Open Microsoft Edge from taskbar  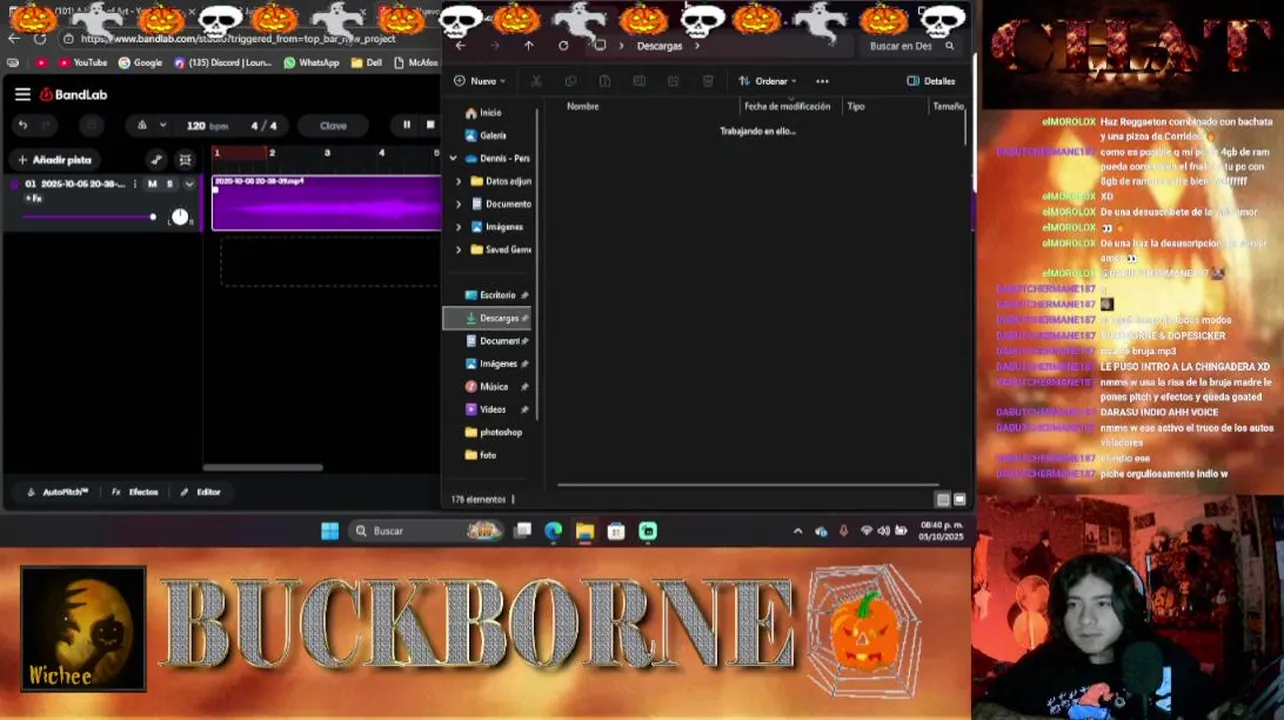pos(553,531)
